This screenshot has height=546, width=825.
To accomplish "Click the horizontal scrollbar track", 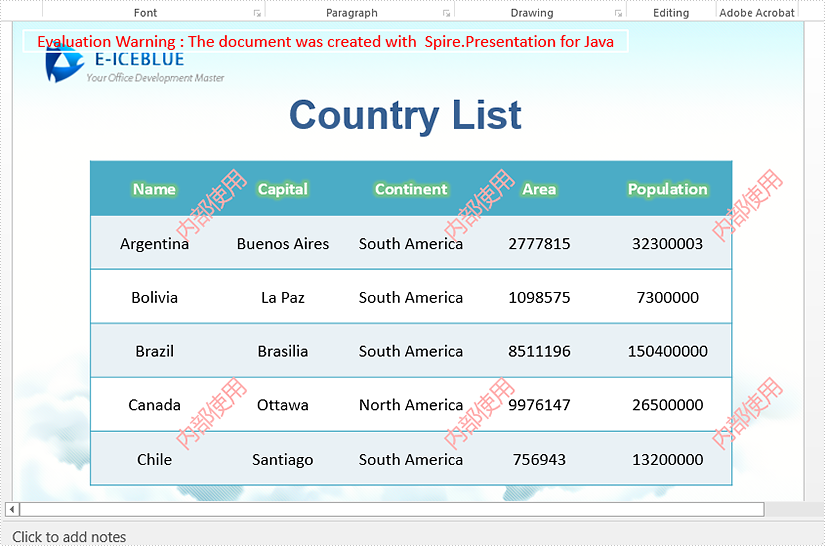I will click(392, 509).
